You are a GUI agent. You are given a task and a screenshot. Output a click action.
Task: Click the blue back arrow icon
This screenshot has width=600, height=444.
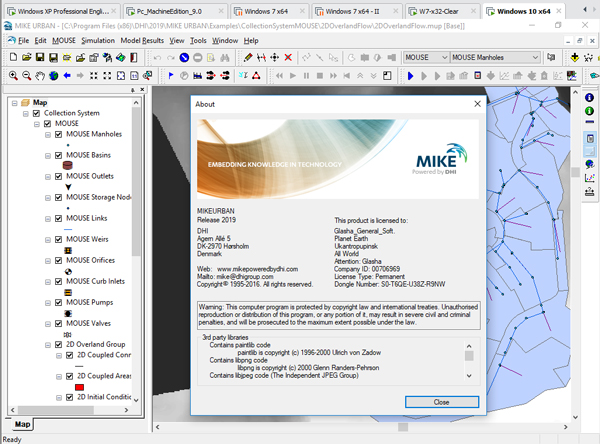point(67,75)
